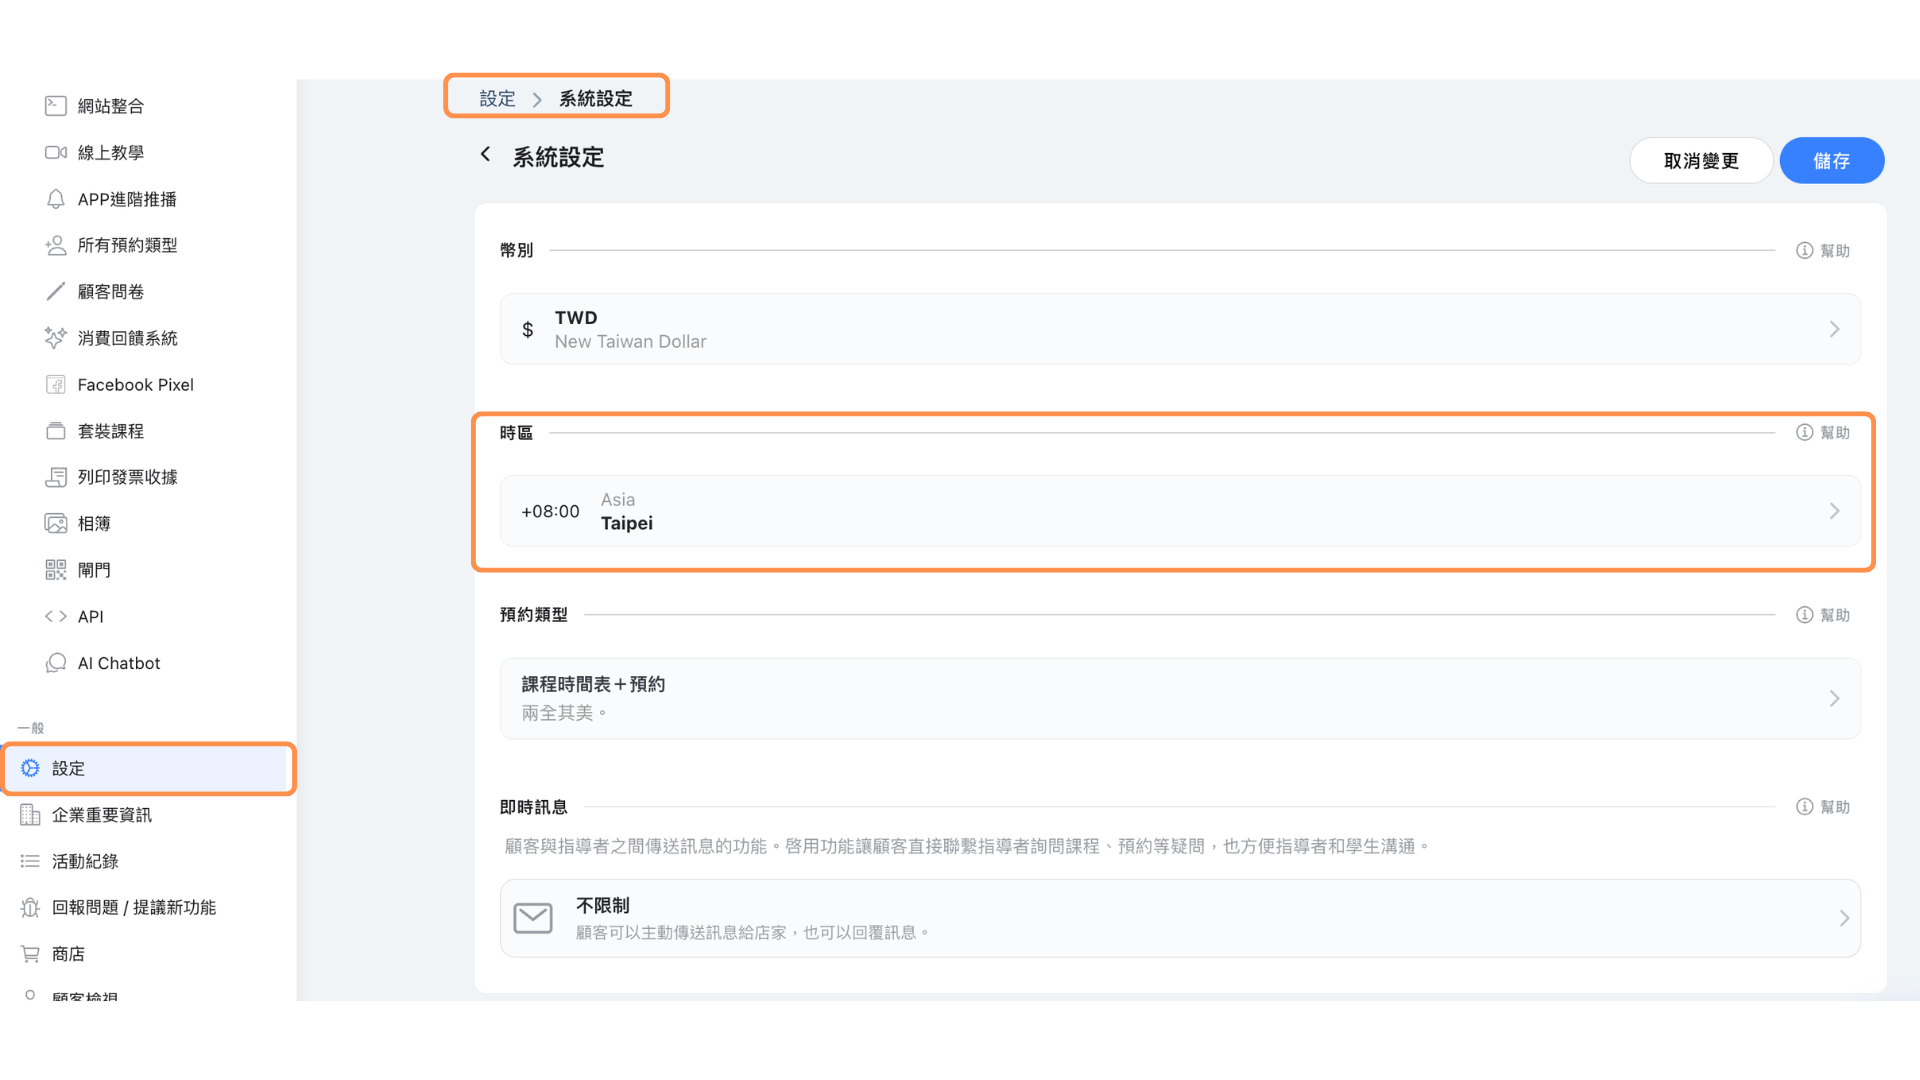Click the 系統設定 page heading
Image resolution: width=1920 pixels, height=1080 pixels.
point(558,157)
